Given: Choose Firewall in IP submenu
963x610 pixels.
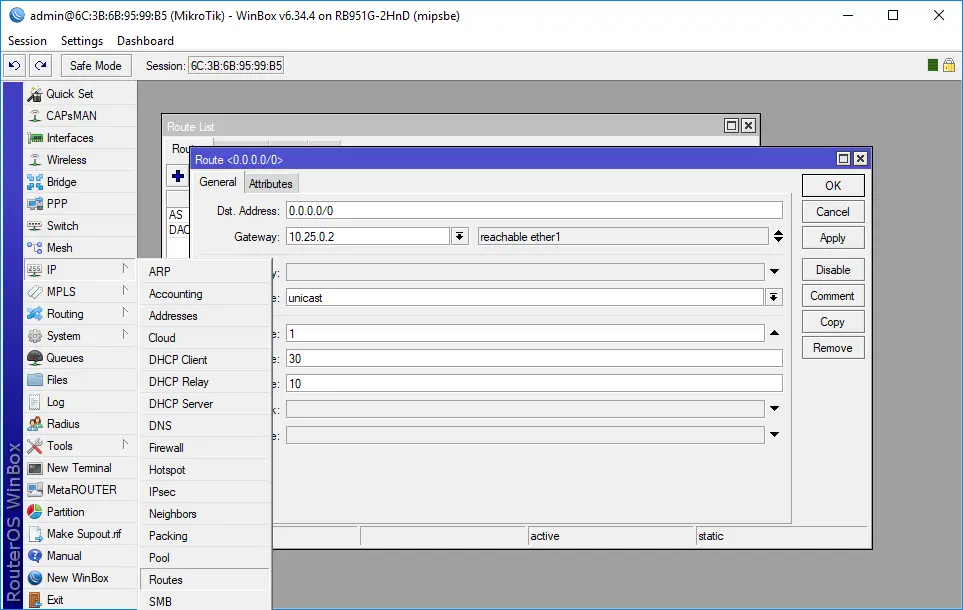Looking at the screenshot, I should [205, 448].
